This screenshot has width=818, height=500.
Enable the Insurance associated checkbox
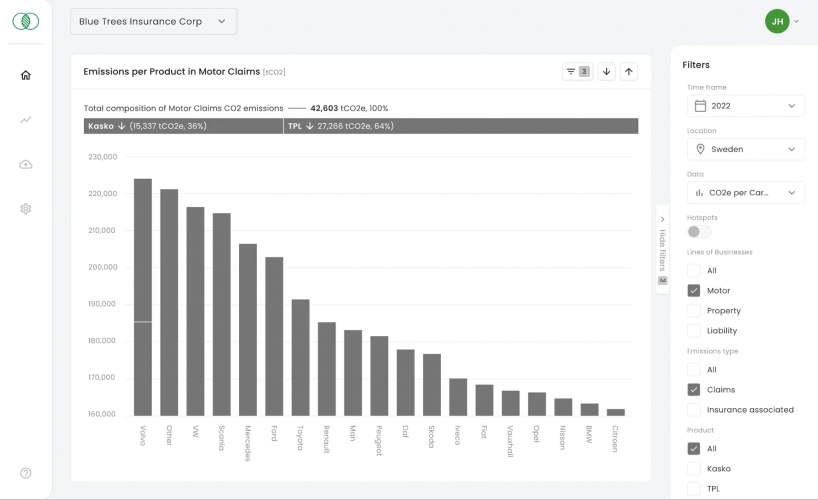[694, 410]
